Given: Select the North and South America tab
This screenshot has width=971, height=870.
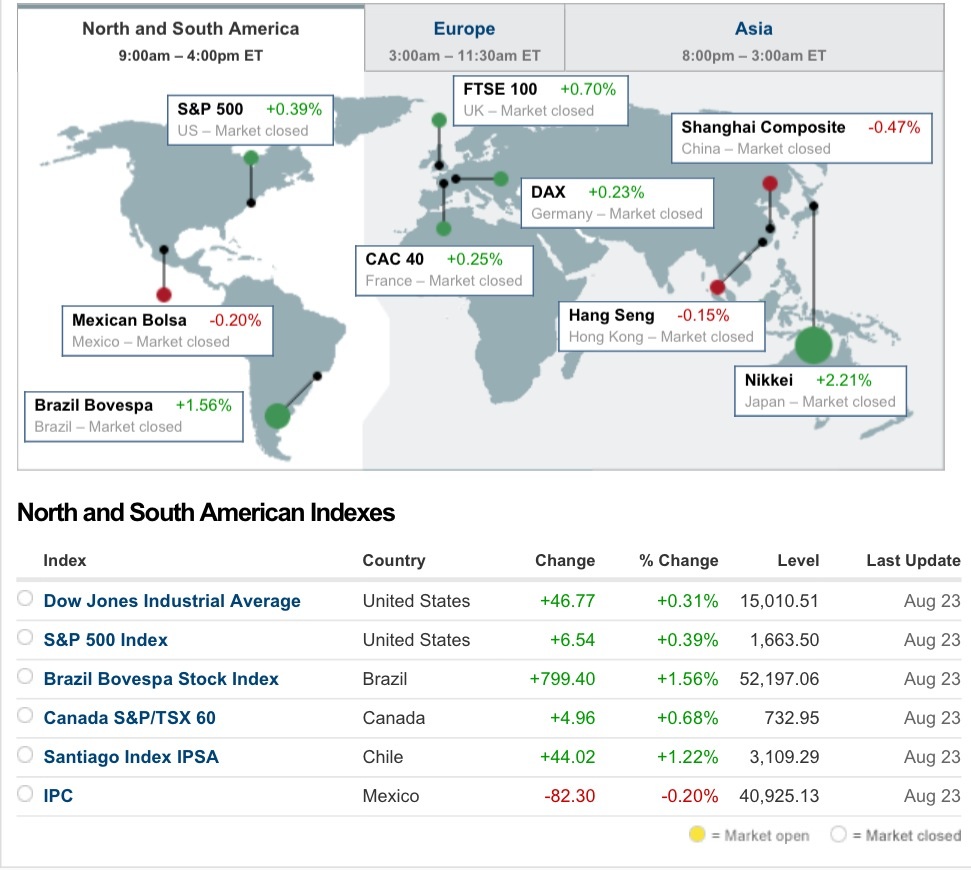Looking at the screenshot, I should pos(191,38).
